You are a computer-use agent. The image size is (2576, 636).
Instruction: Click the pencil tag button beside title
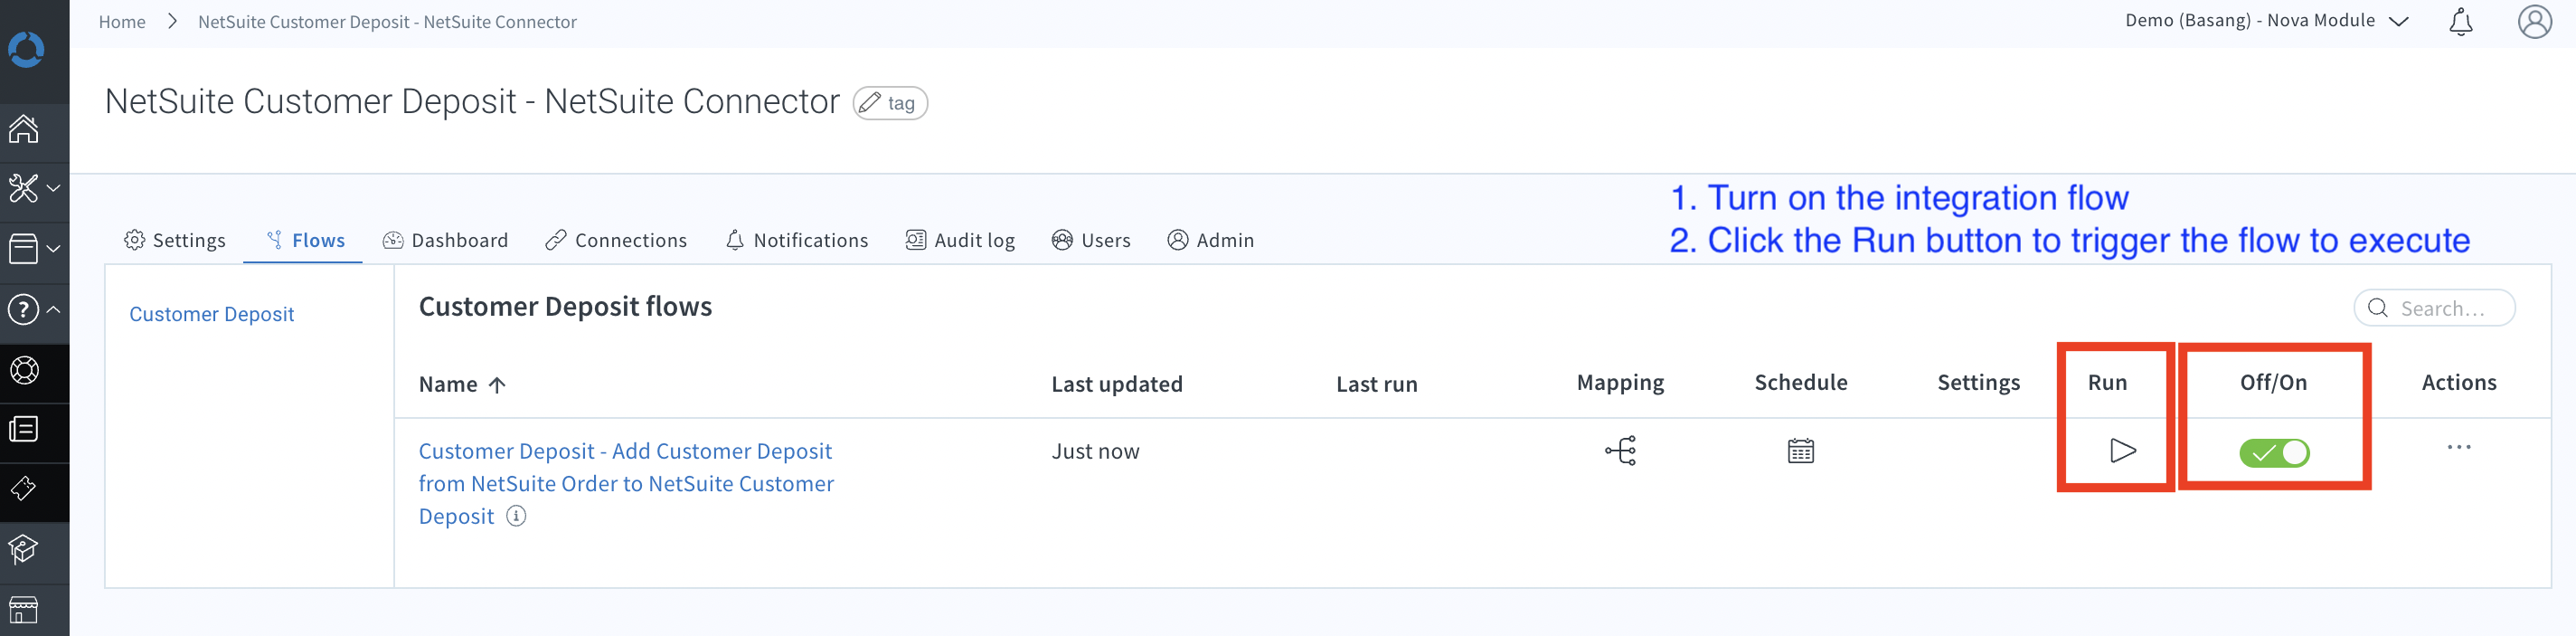click(x=890, y=103)
